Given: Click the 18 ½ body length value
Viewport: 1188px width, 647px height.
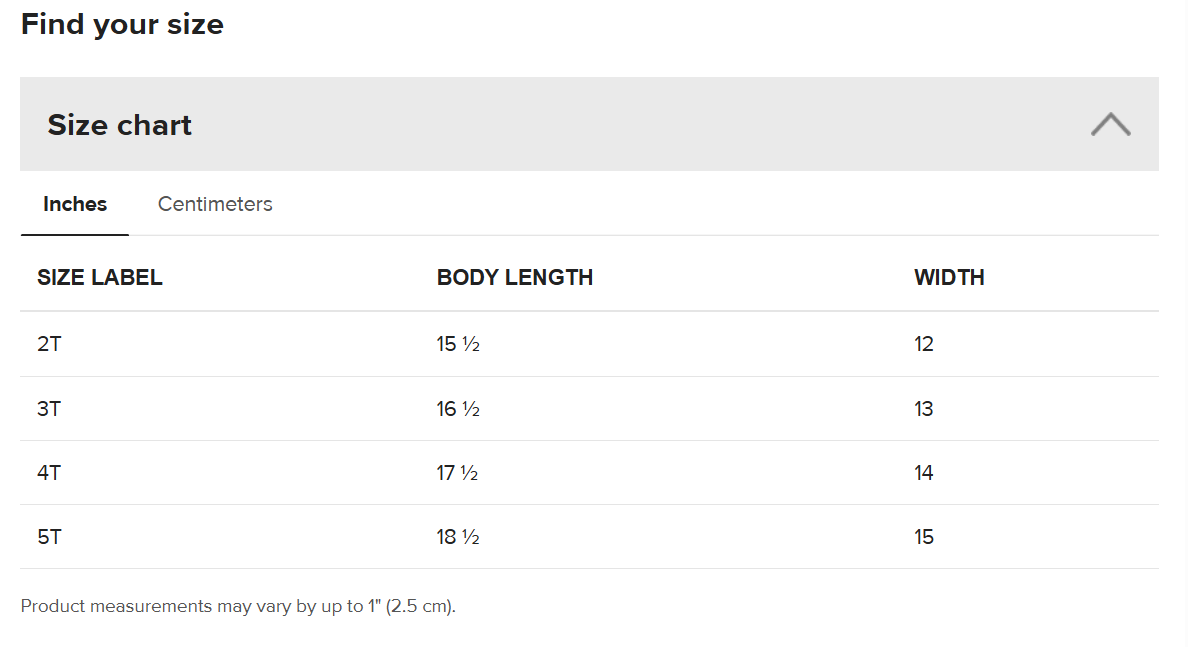Looking at the screenshot, I should coord(458,537).
